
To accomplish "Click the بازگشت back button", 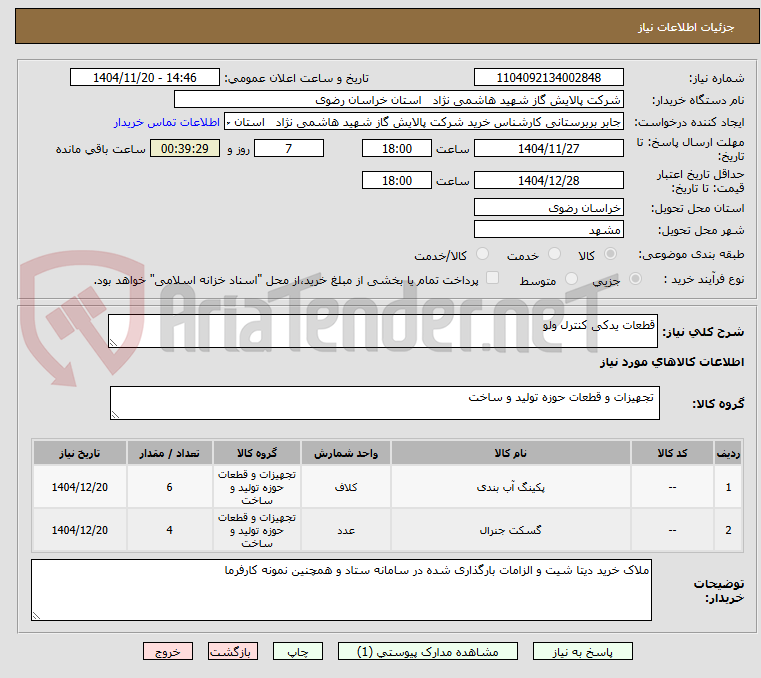I will (x=233, y=651).
